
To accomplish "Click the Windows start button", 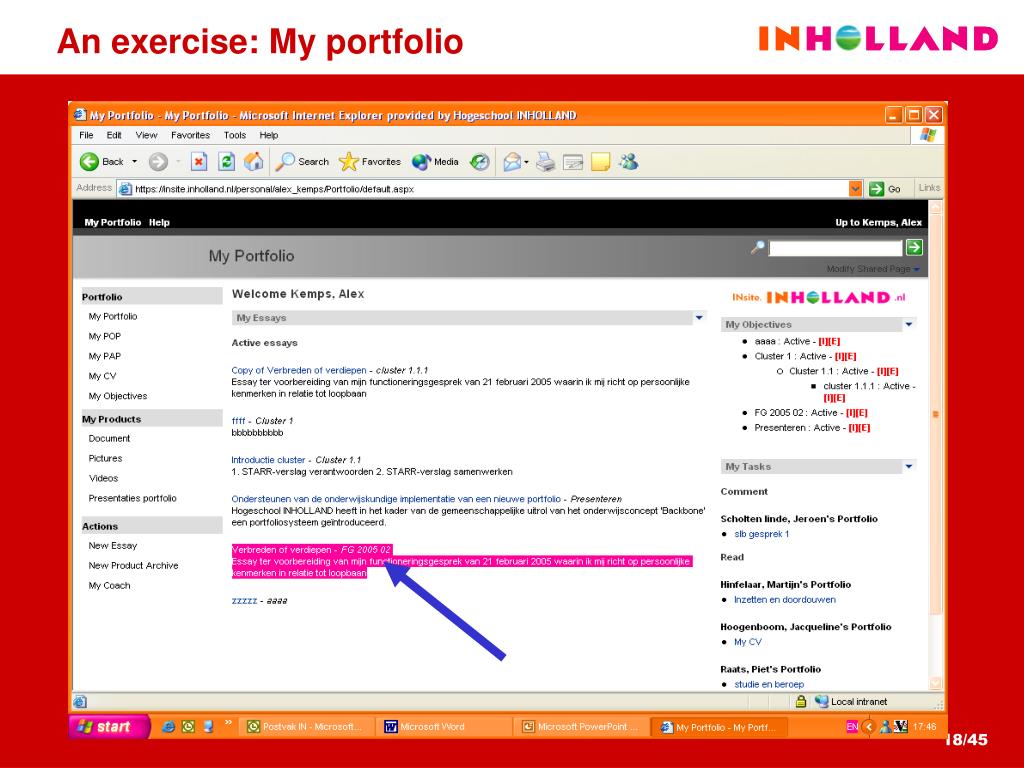I will (x=108, y=727).
